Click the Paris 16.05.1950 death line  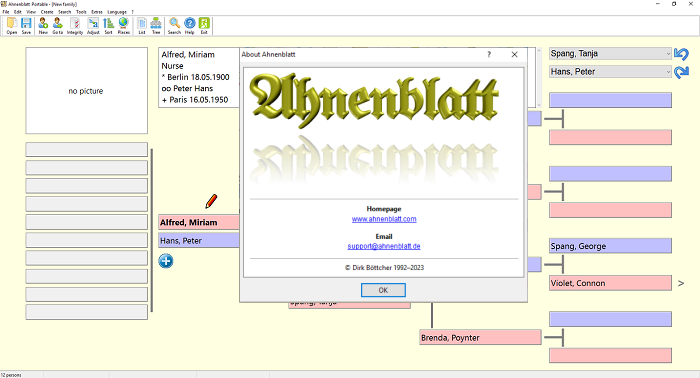[195, 100]
